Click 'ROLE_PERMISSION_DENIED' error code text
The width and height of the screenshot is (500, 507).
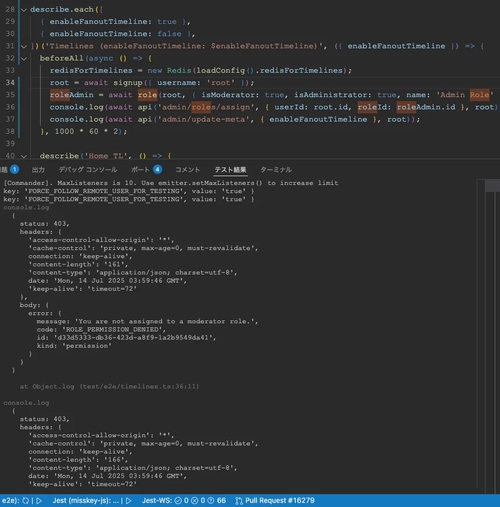(x=112, y=329)
